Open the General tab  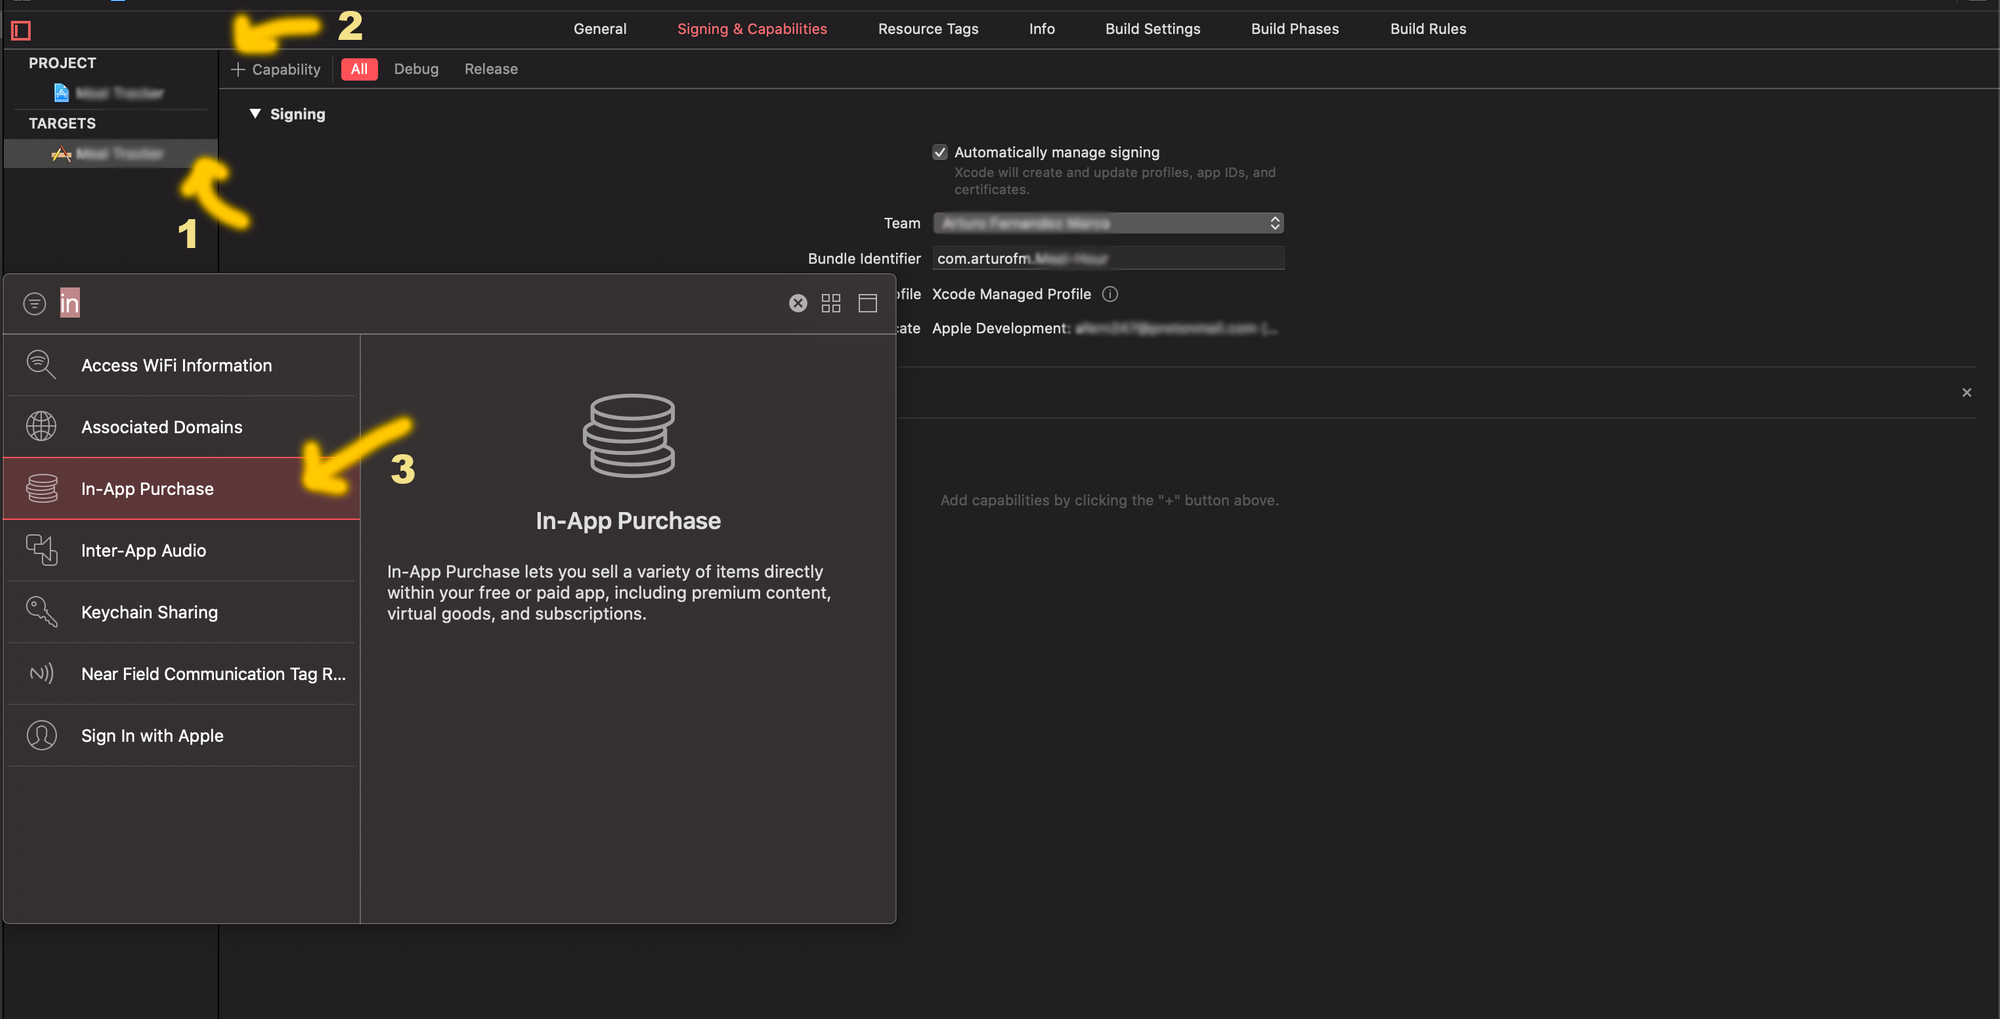click(600, 29)
